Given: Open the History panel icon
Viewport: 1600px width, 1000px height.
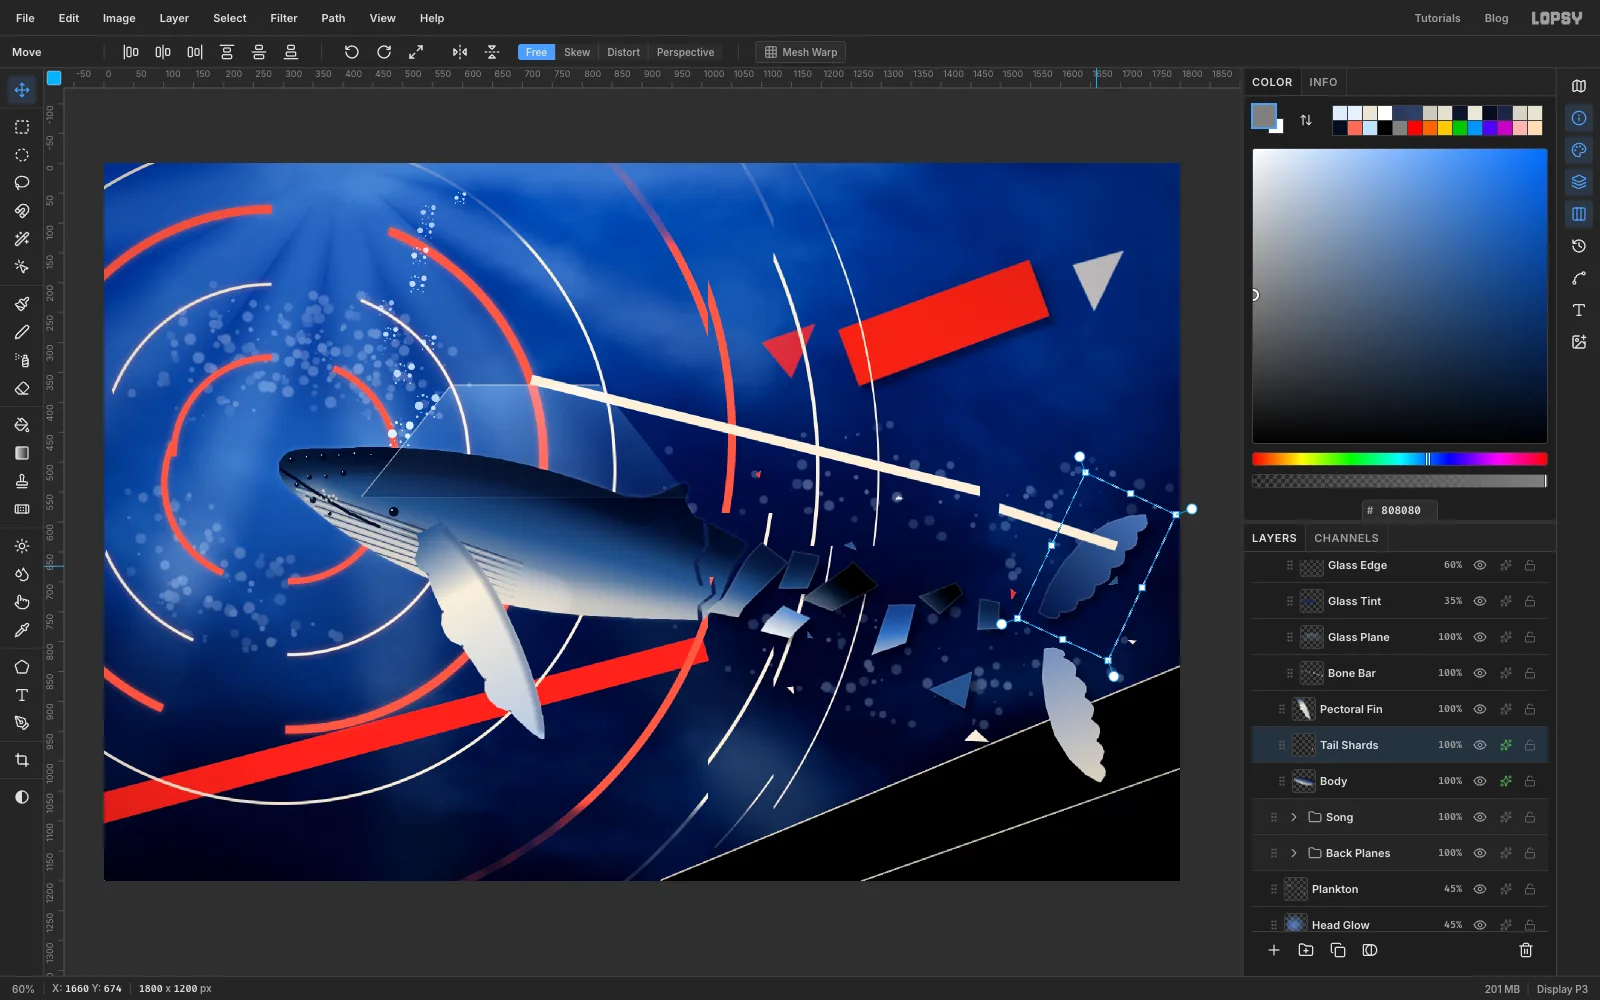Looking at the screenshot, I should pos(1579,246).
